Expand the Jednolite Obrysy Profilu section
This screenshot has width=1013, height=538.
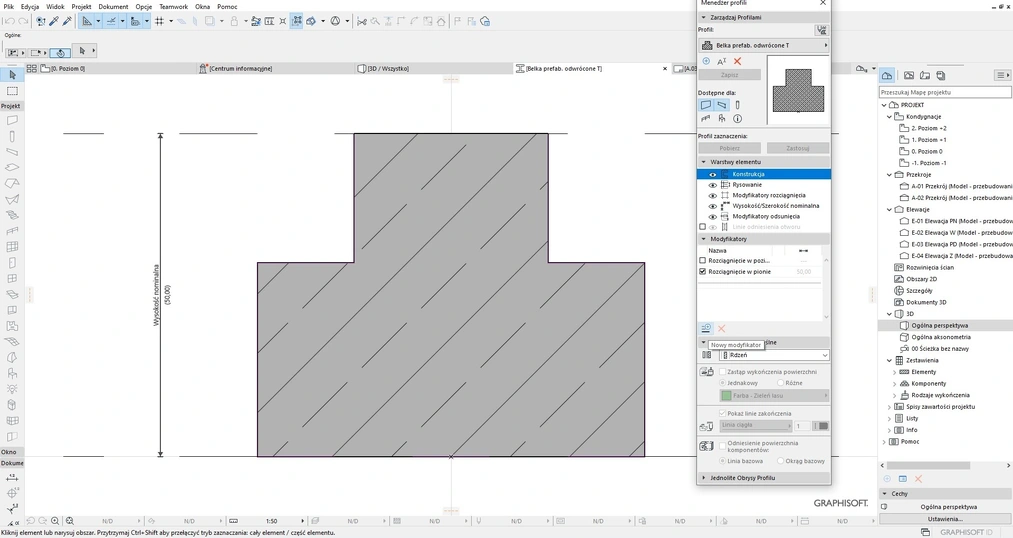[x=704, y=478]
